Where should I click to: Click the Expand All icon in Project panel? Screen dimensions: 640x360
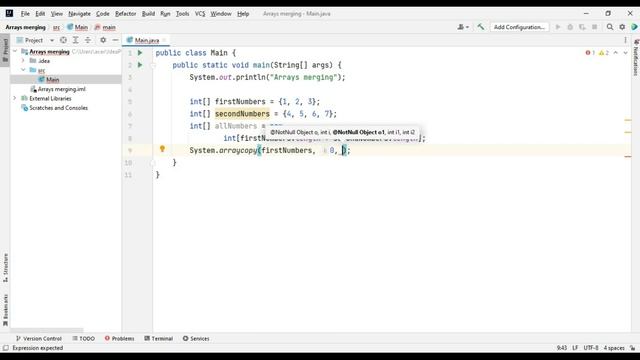[76, 40]
